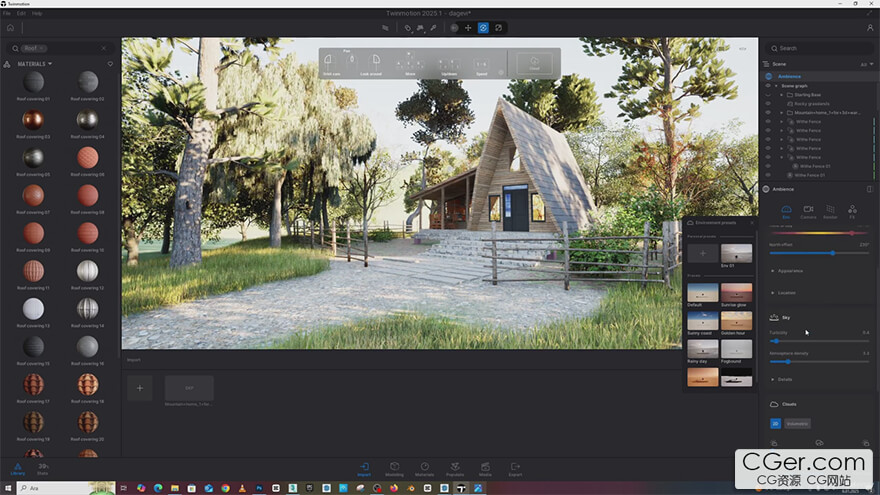Image resolution: width=880 pixels, height=495 pixels.
Task: Toggle favorites heart filter in library
Action: 110,64
